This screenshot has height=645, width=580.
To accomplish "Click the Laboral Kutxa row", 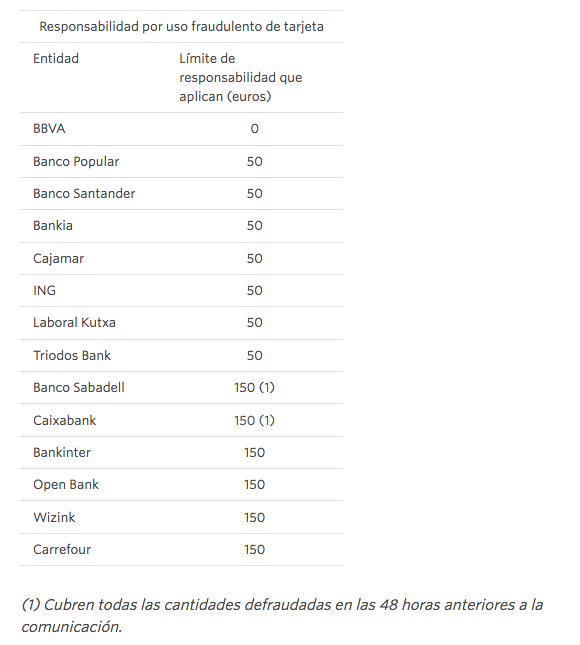I will [181, 323].
